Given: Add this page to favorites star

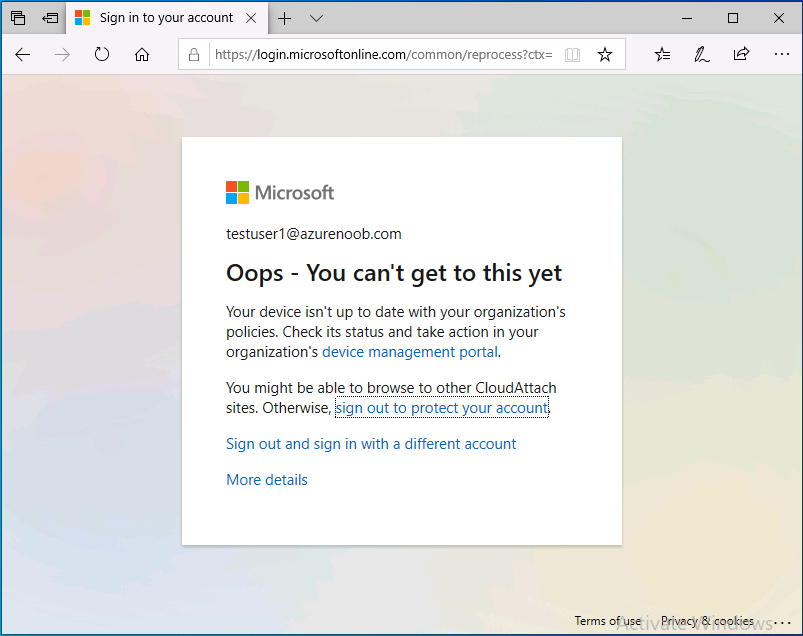Looking at the screenshot, I should point(605,54).
